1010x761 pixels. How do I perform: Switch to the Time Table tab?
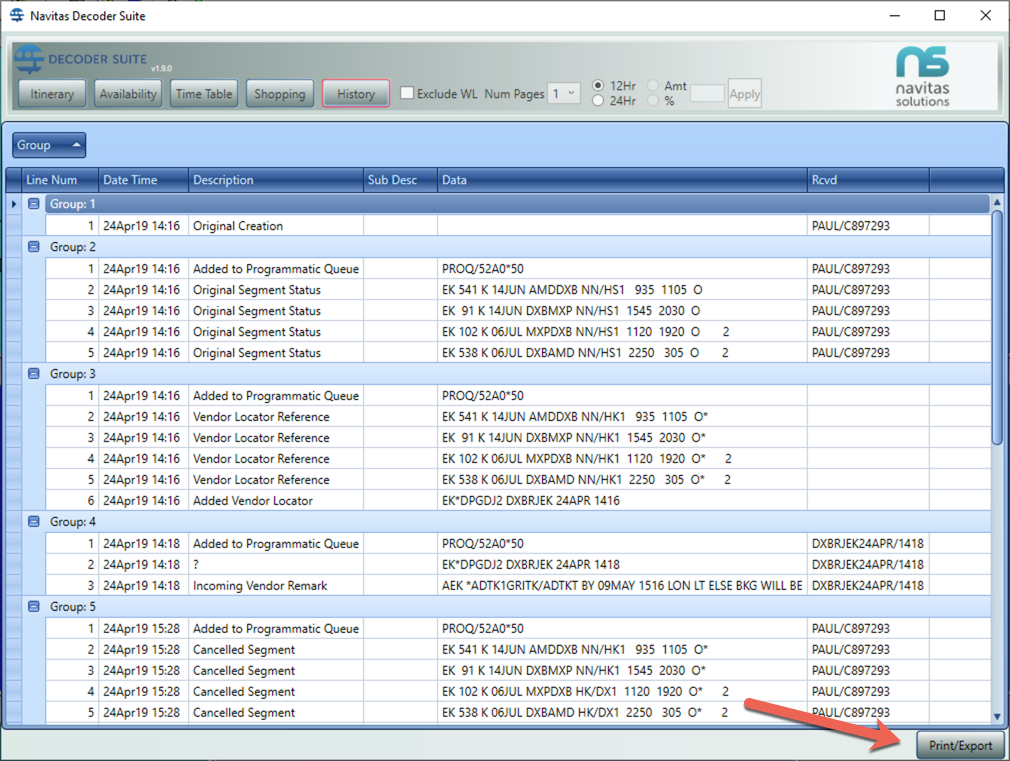(204, 94)
